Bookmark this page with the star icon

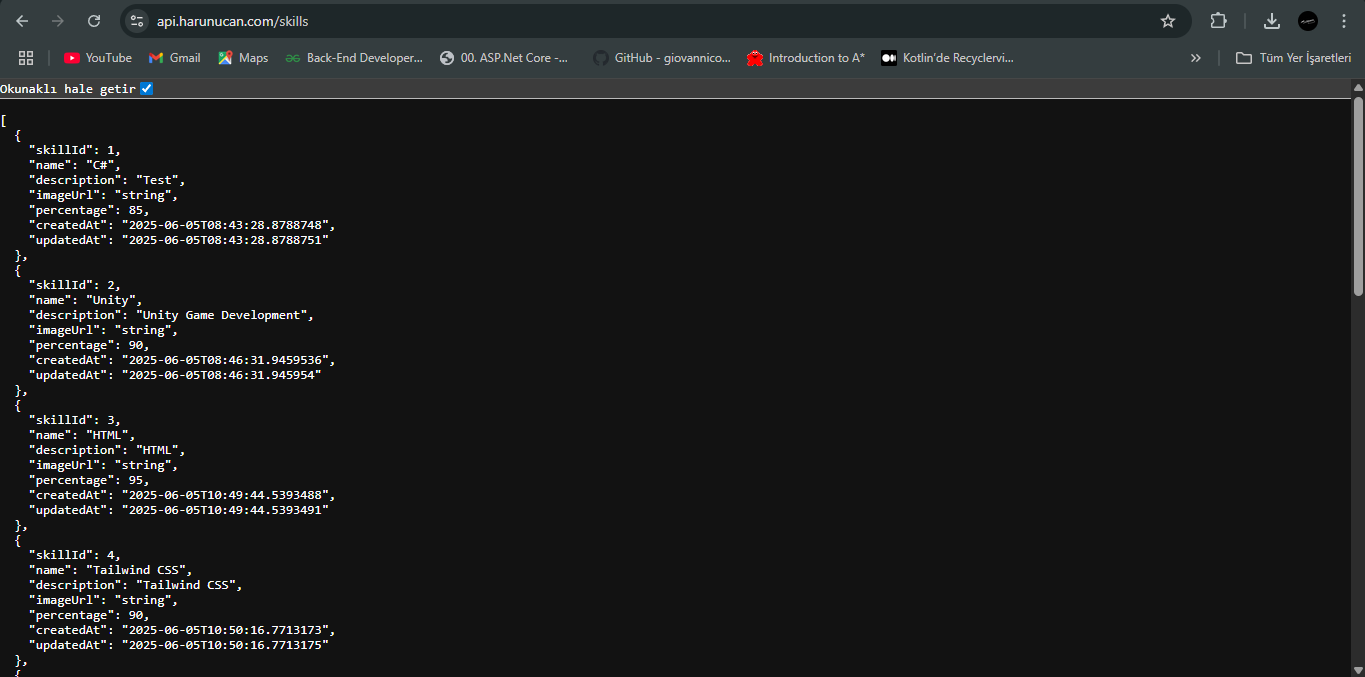point(1167,20)
